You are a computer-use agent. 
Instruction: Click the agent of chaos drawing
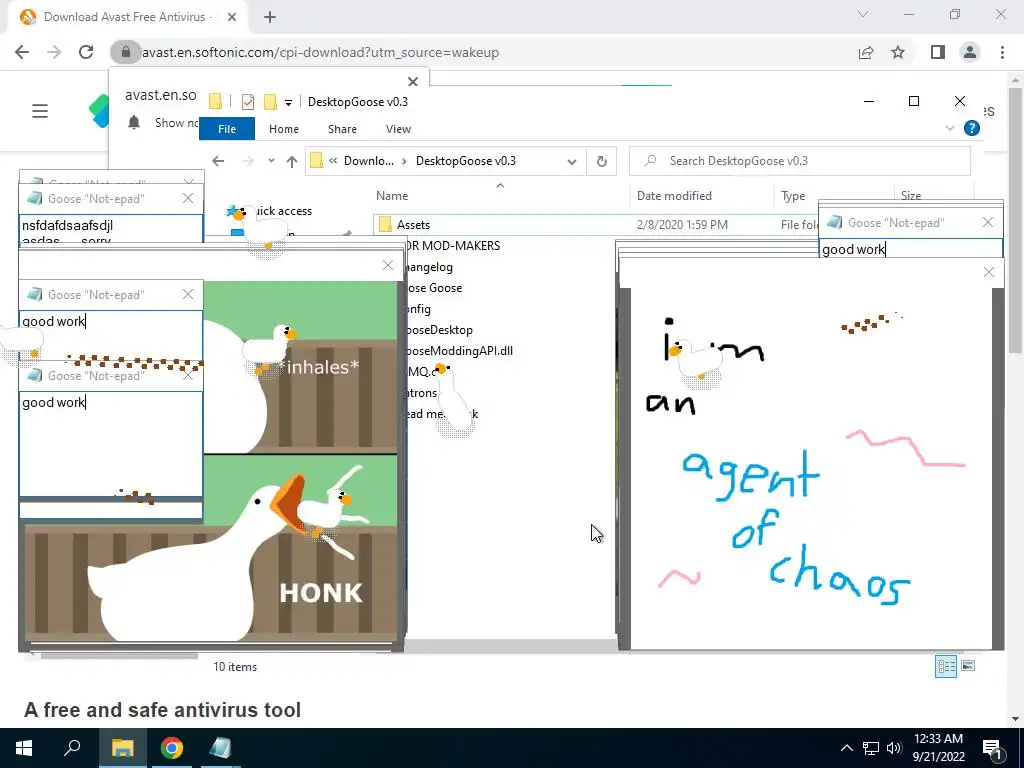812,469
